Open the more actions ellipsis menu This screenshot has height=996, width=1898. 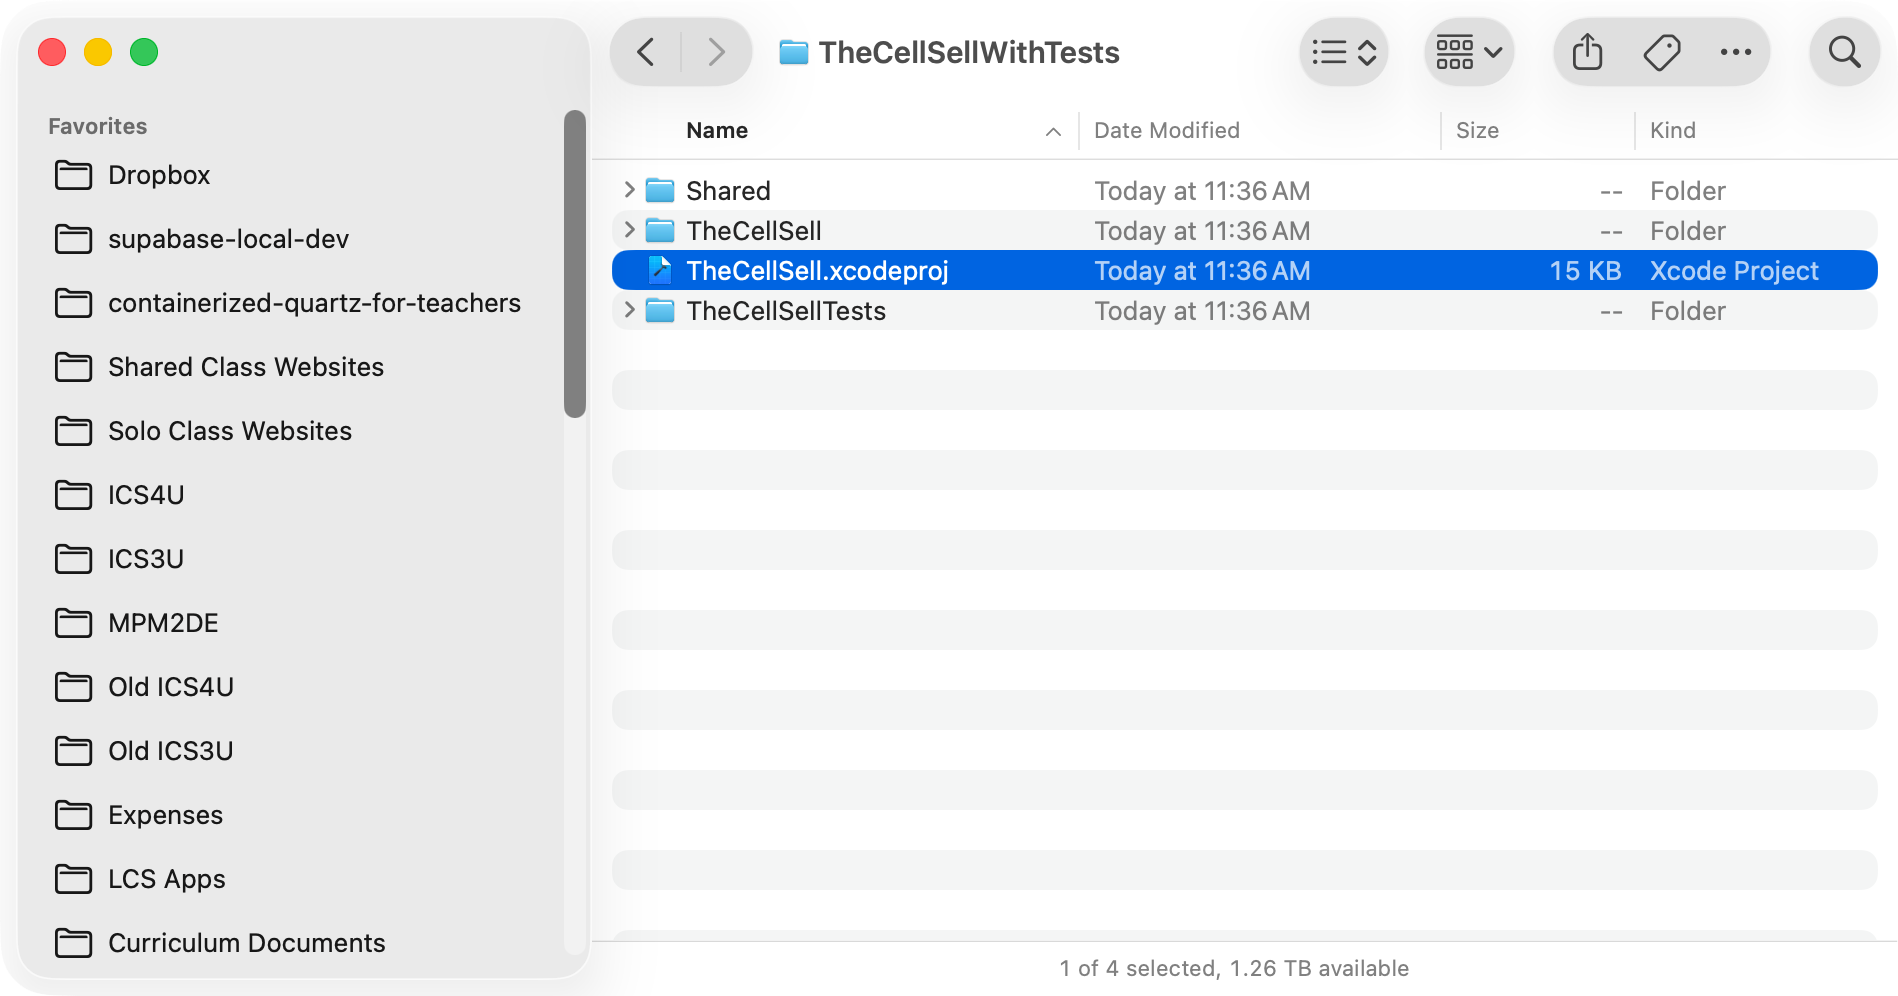pos(1735,52)
